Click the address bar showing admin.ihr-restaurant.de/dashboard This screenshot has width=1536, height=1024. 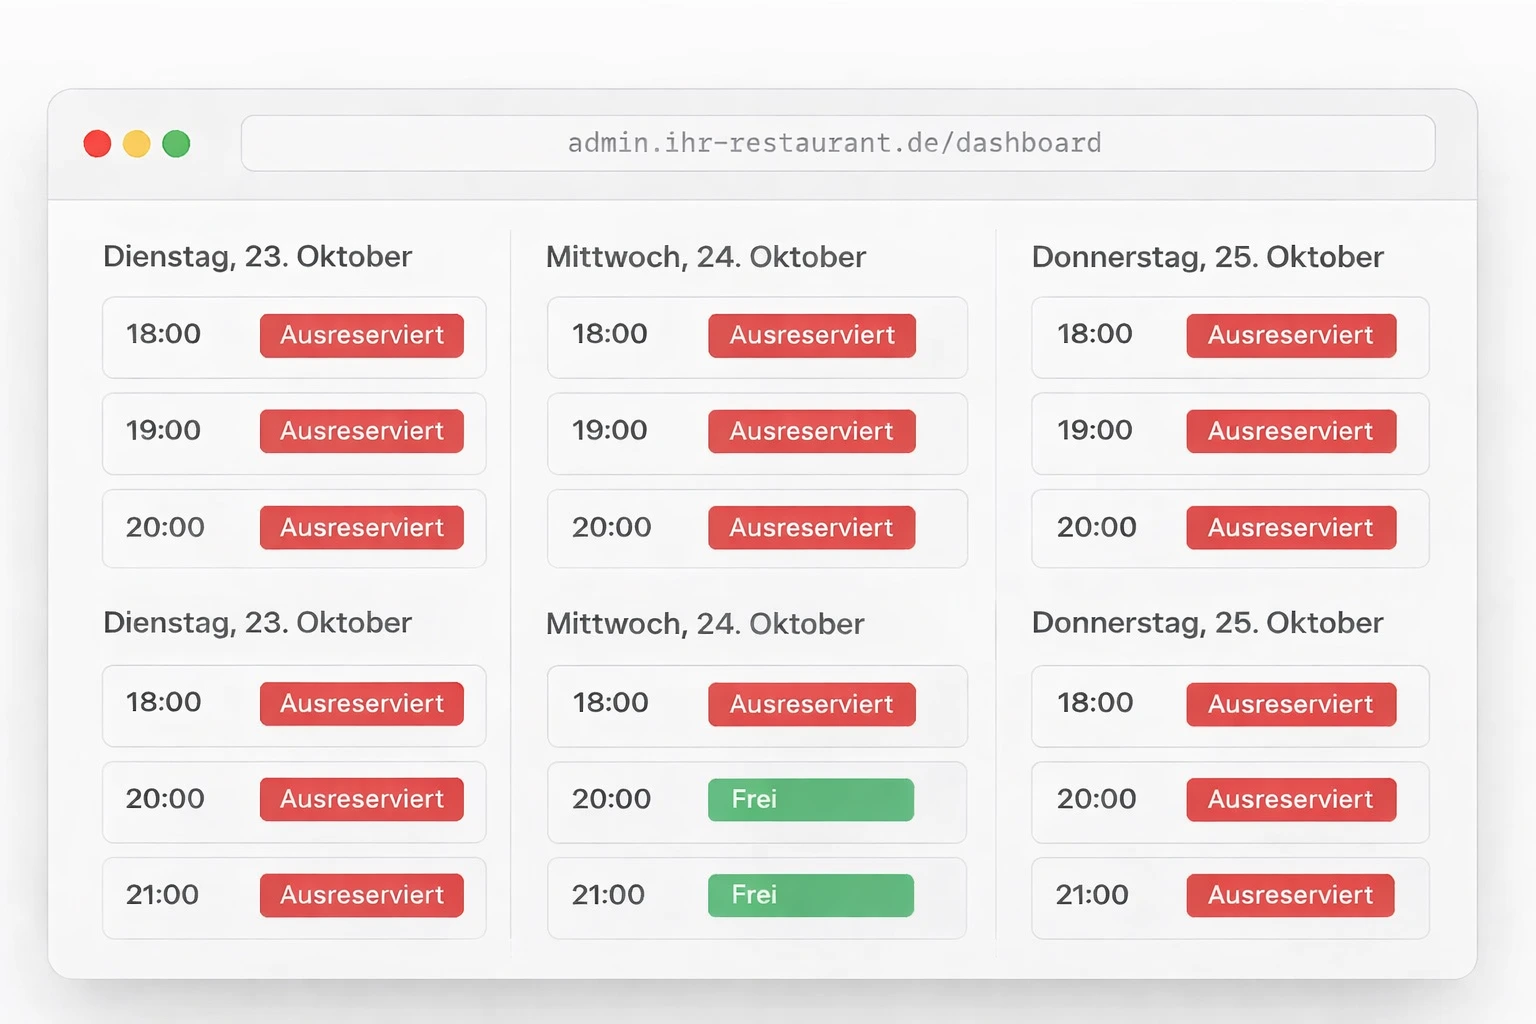coord(838,142)
